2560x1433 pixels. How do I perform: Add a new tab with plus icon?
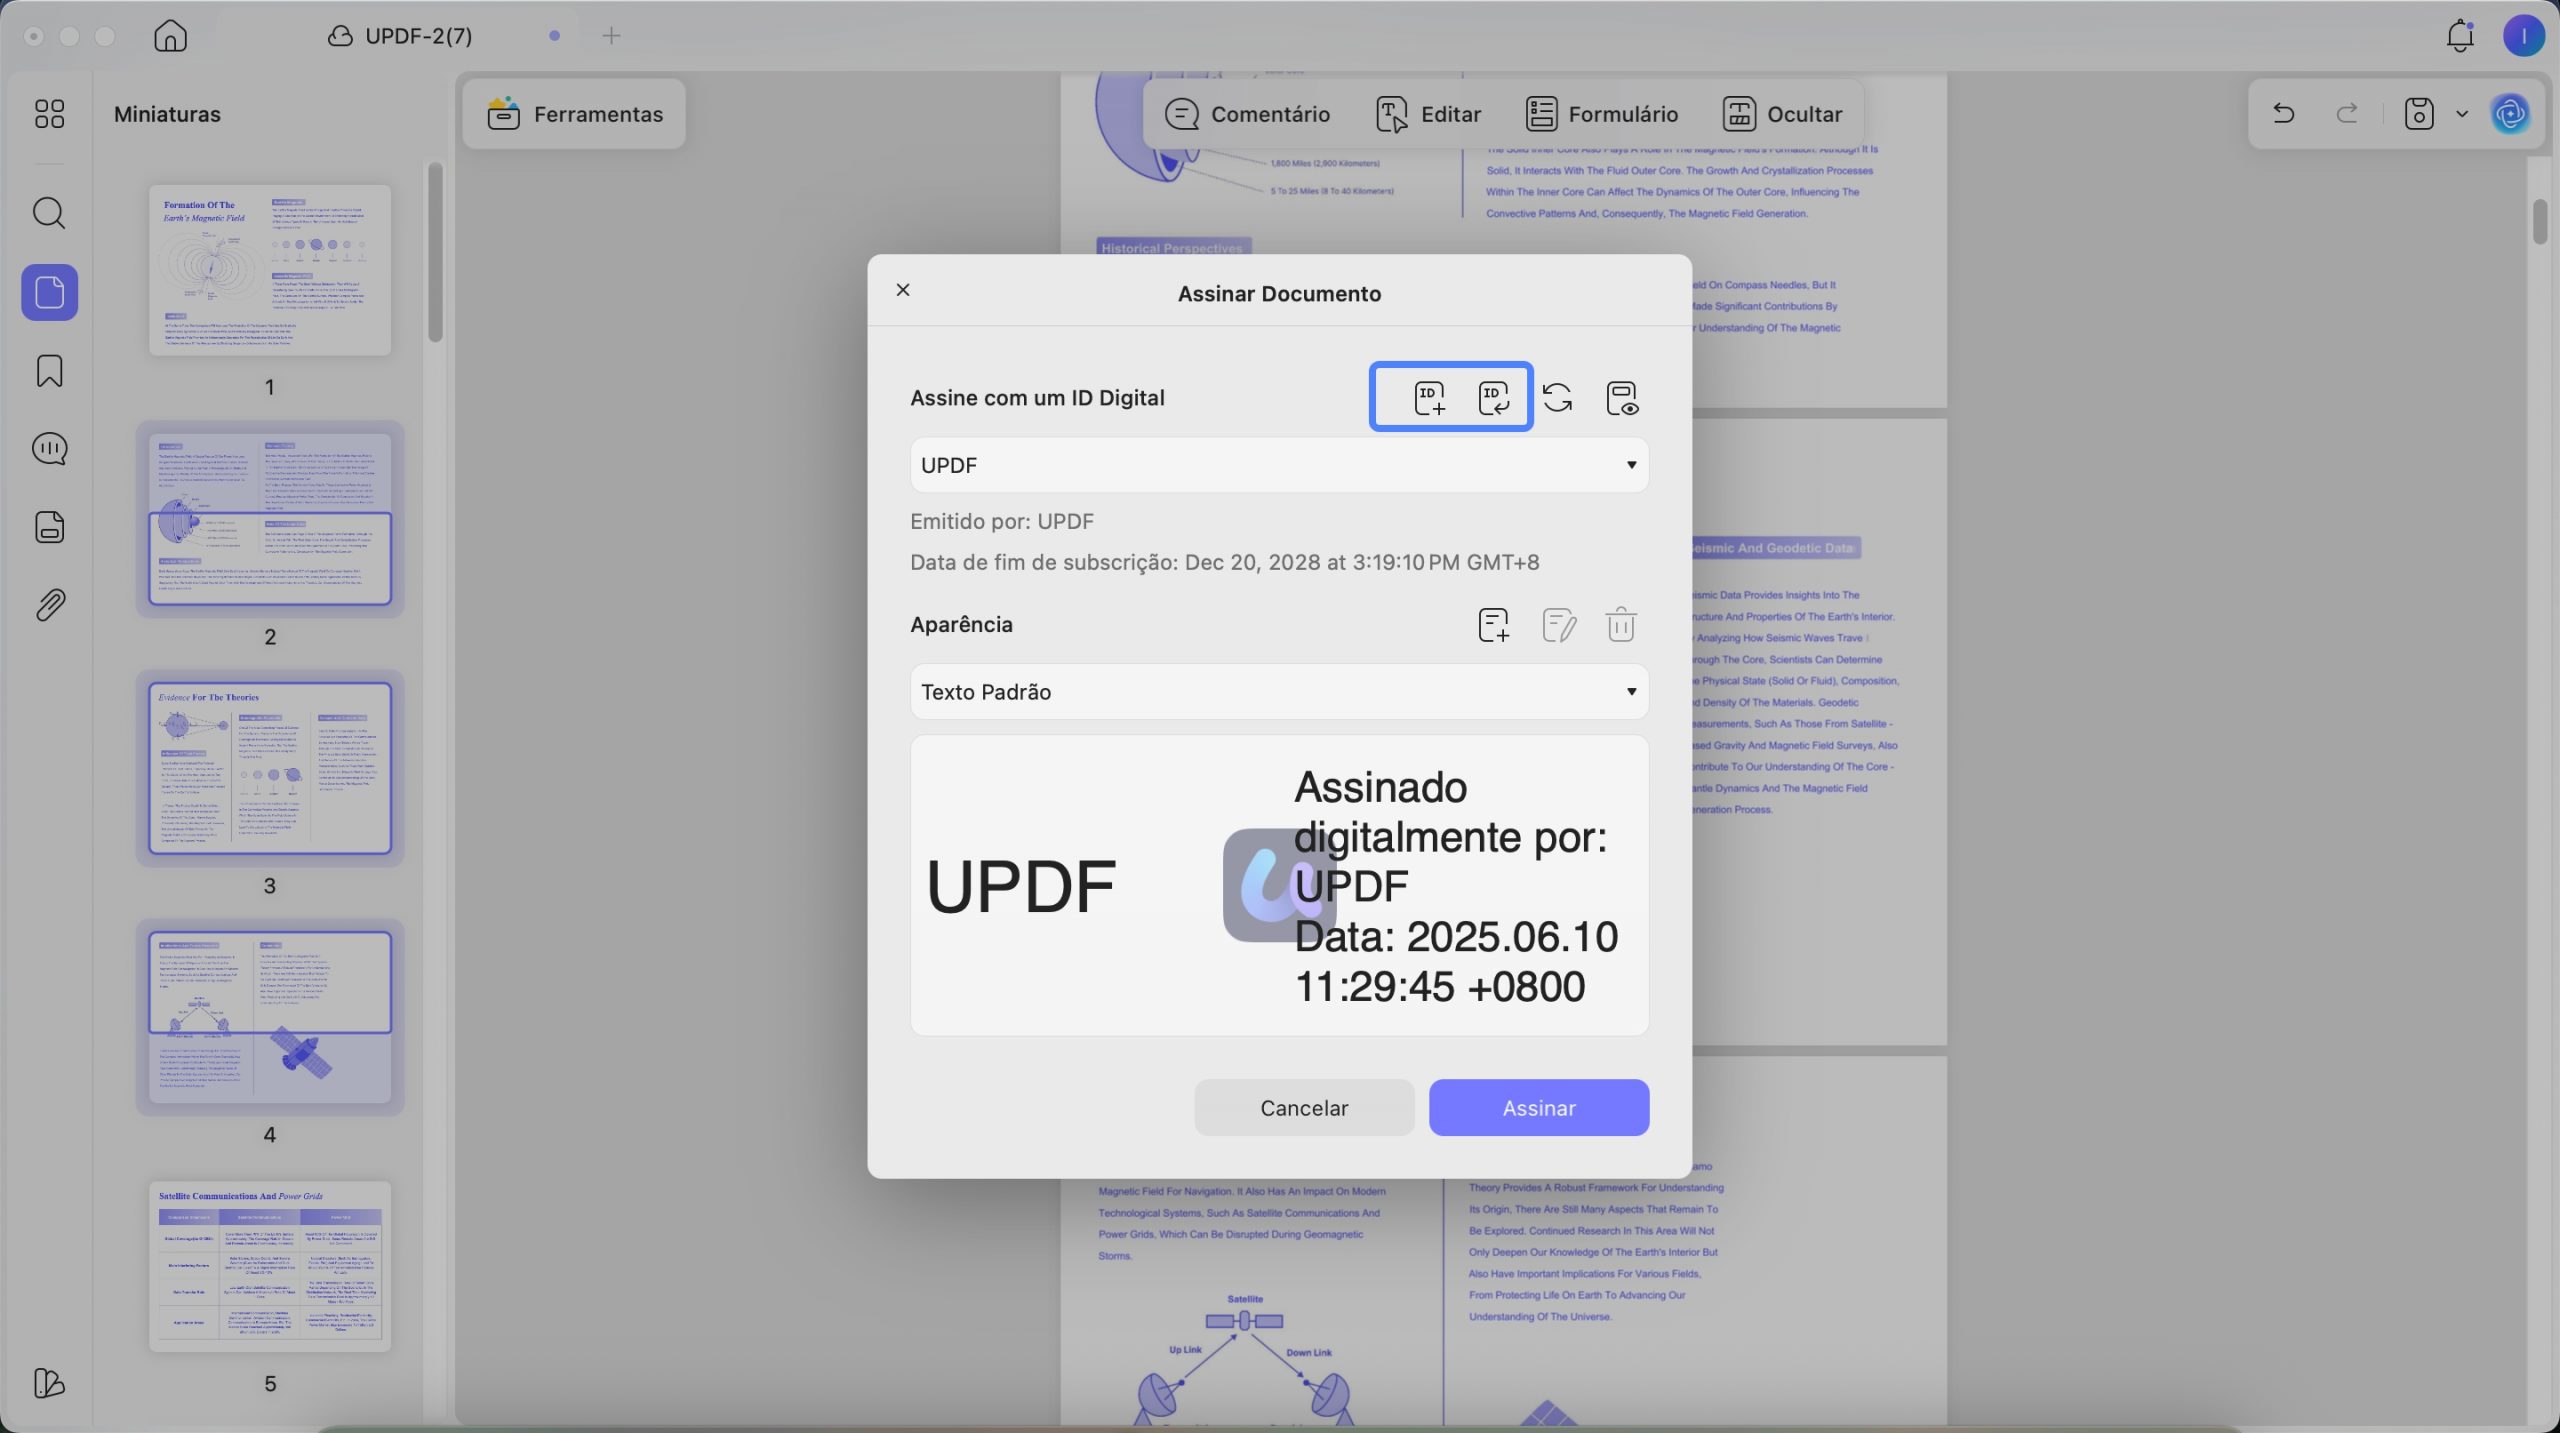(x=612, y=36)
